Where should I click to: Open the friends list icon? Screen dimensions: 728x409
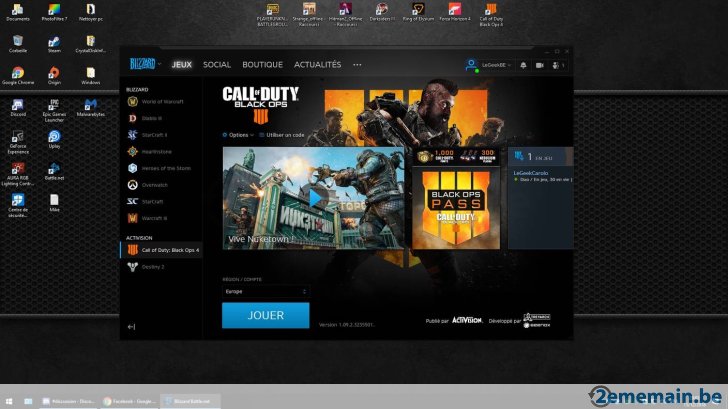[558, 65]
